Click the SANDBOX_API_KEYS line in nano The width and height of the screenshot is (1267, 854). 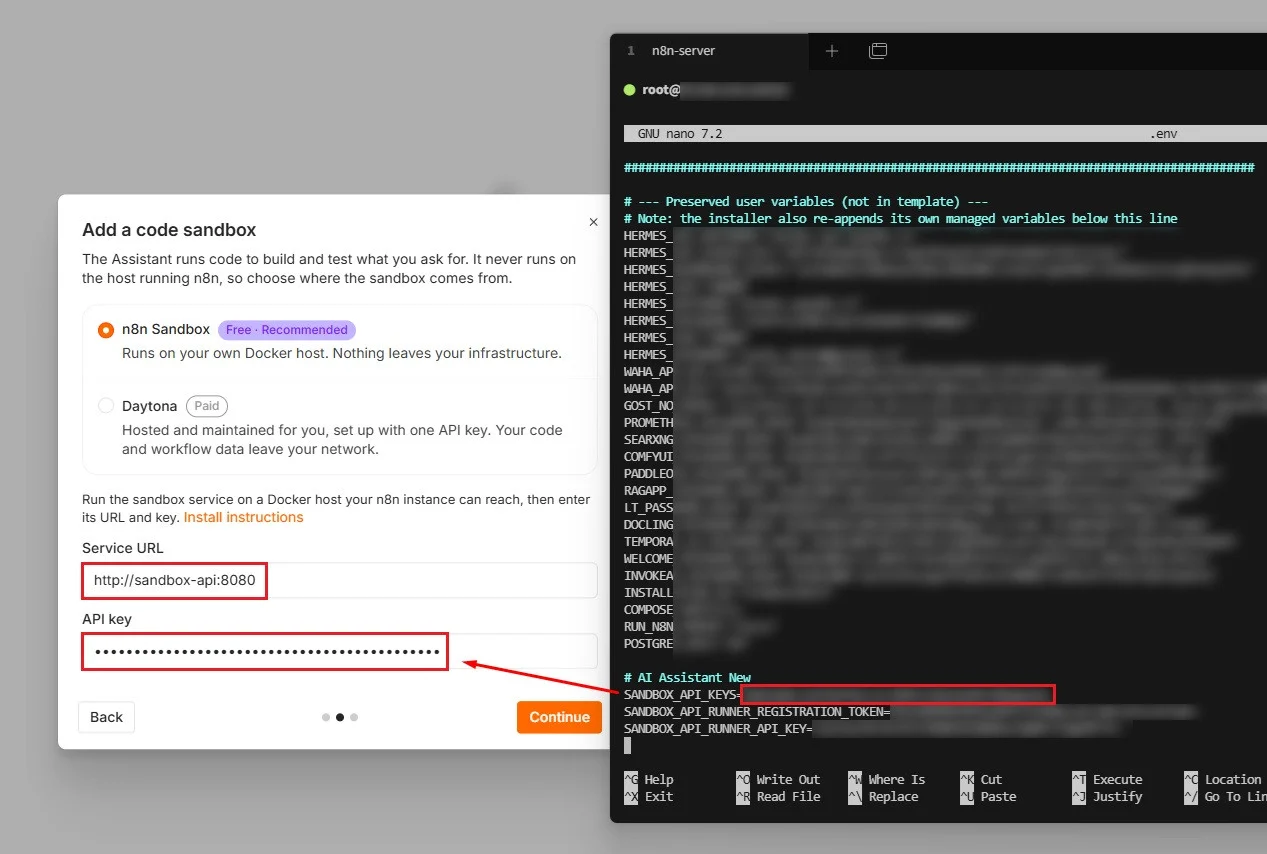click(839, 694)
